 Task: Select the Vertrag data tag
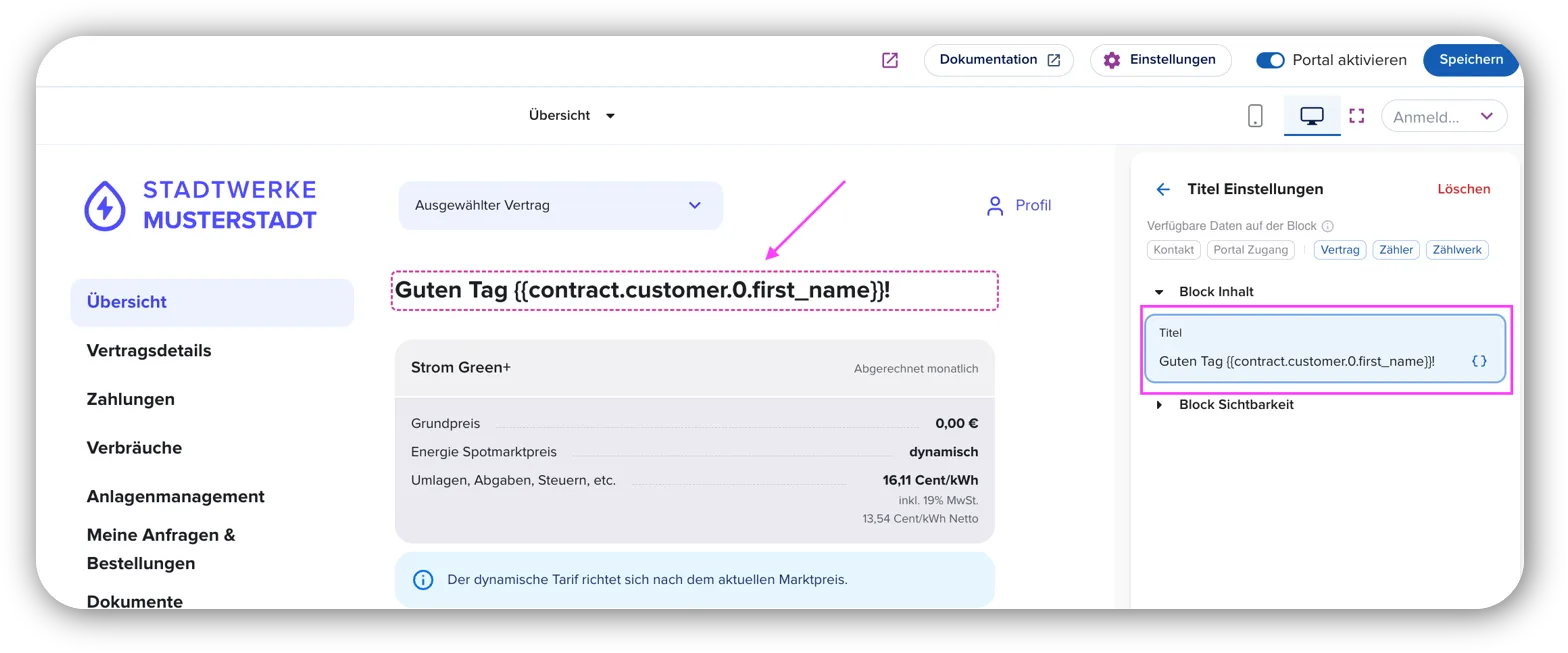tap(1340, 250)
